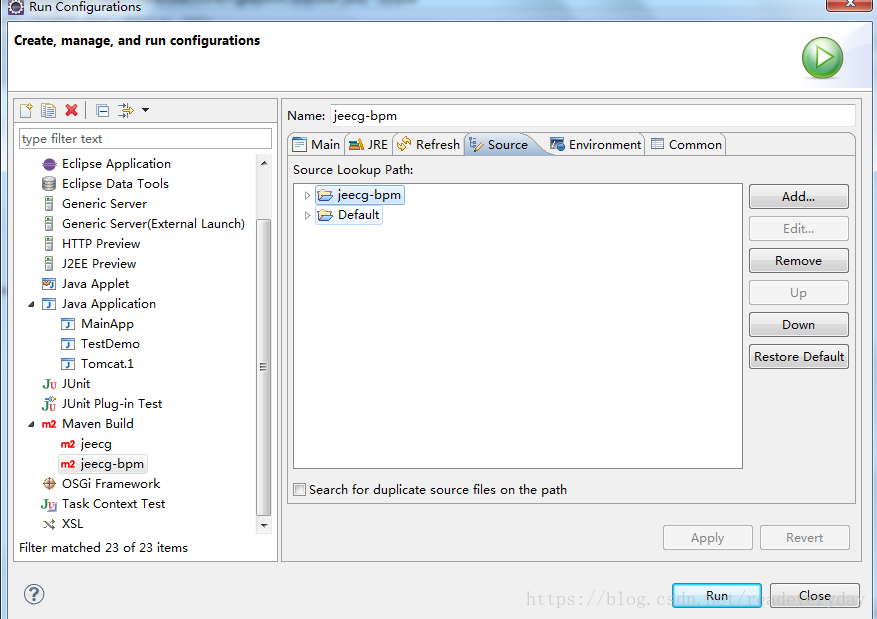Click the Up button
Screen dimensions: 877x619
point(799,293)
